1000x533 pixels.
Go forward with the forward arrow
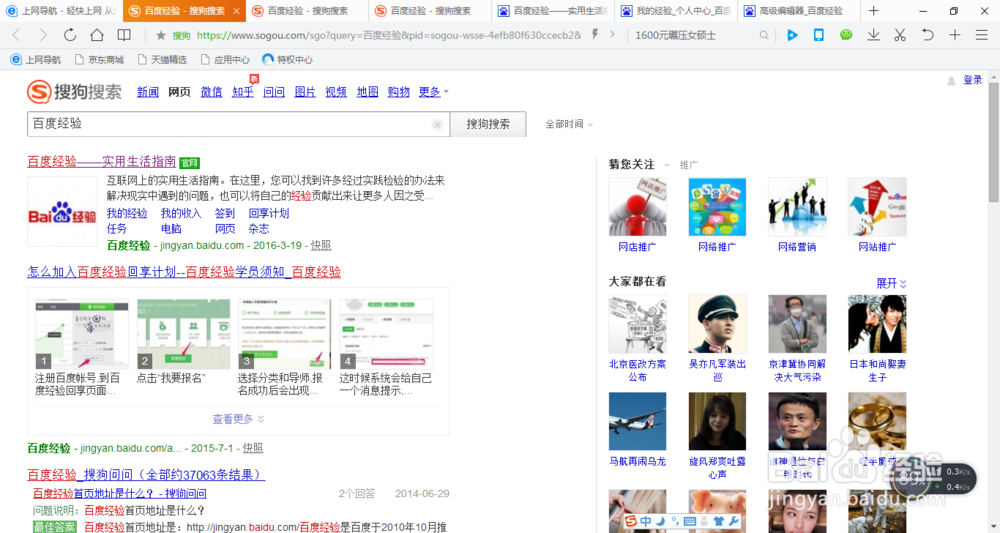click(x=43, y=35)
